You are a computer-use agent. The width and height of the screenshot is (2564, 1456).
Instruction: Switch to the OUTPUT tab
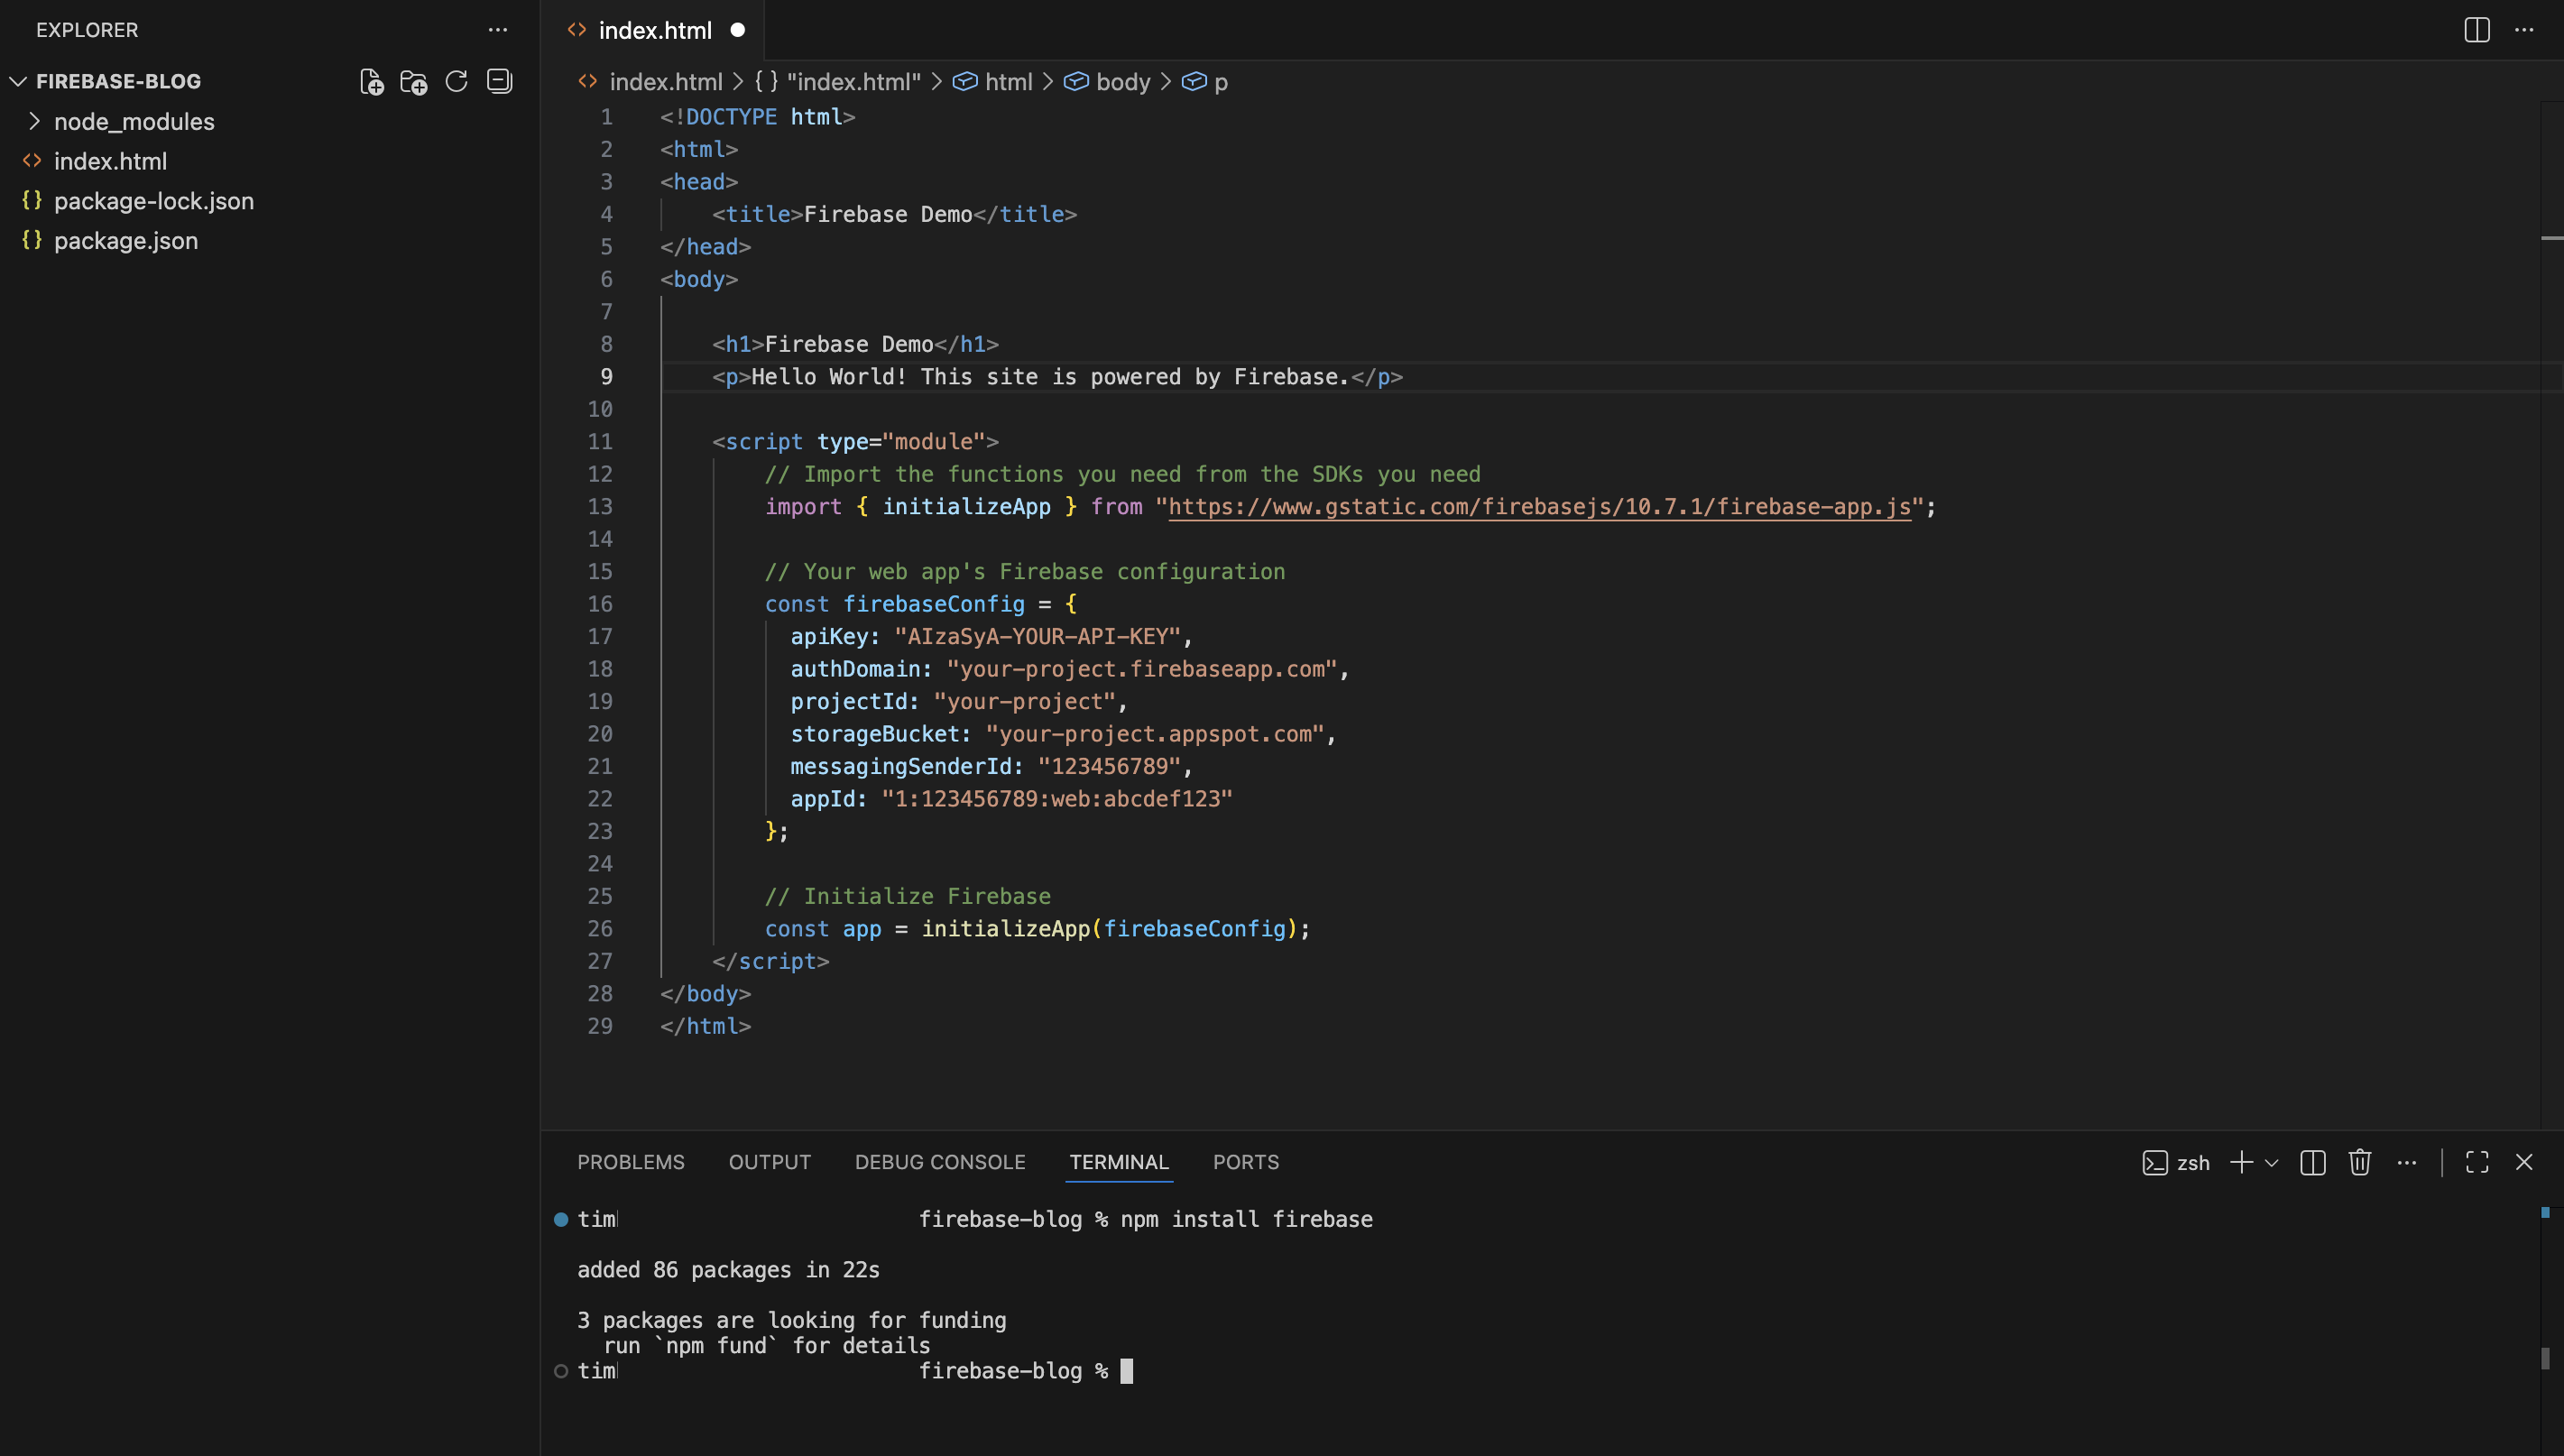click(x=770, y=1162)
